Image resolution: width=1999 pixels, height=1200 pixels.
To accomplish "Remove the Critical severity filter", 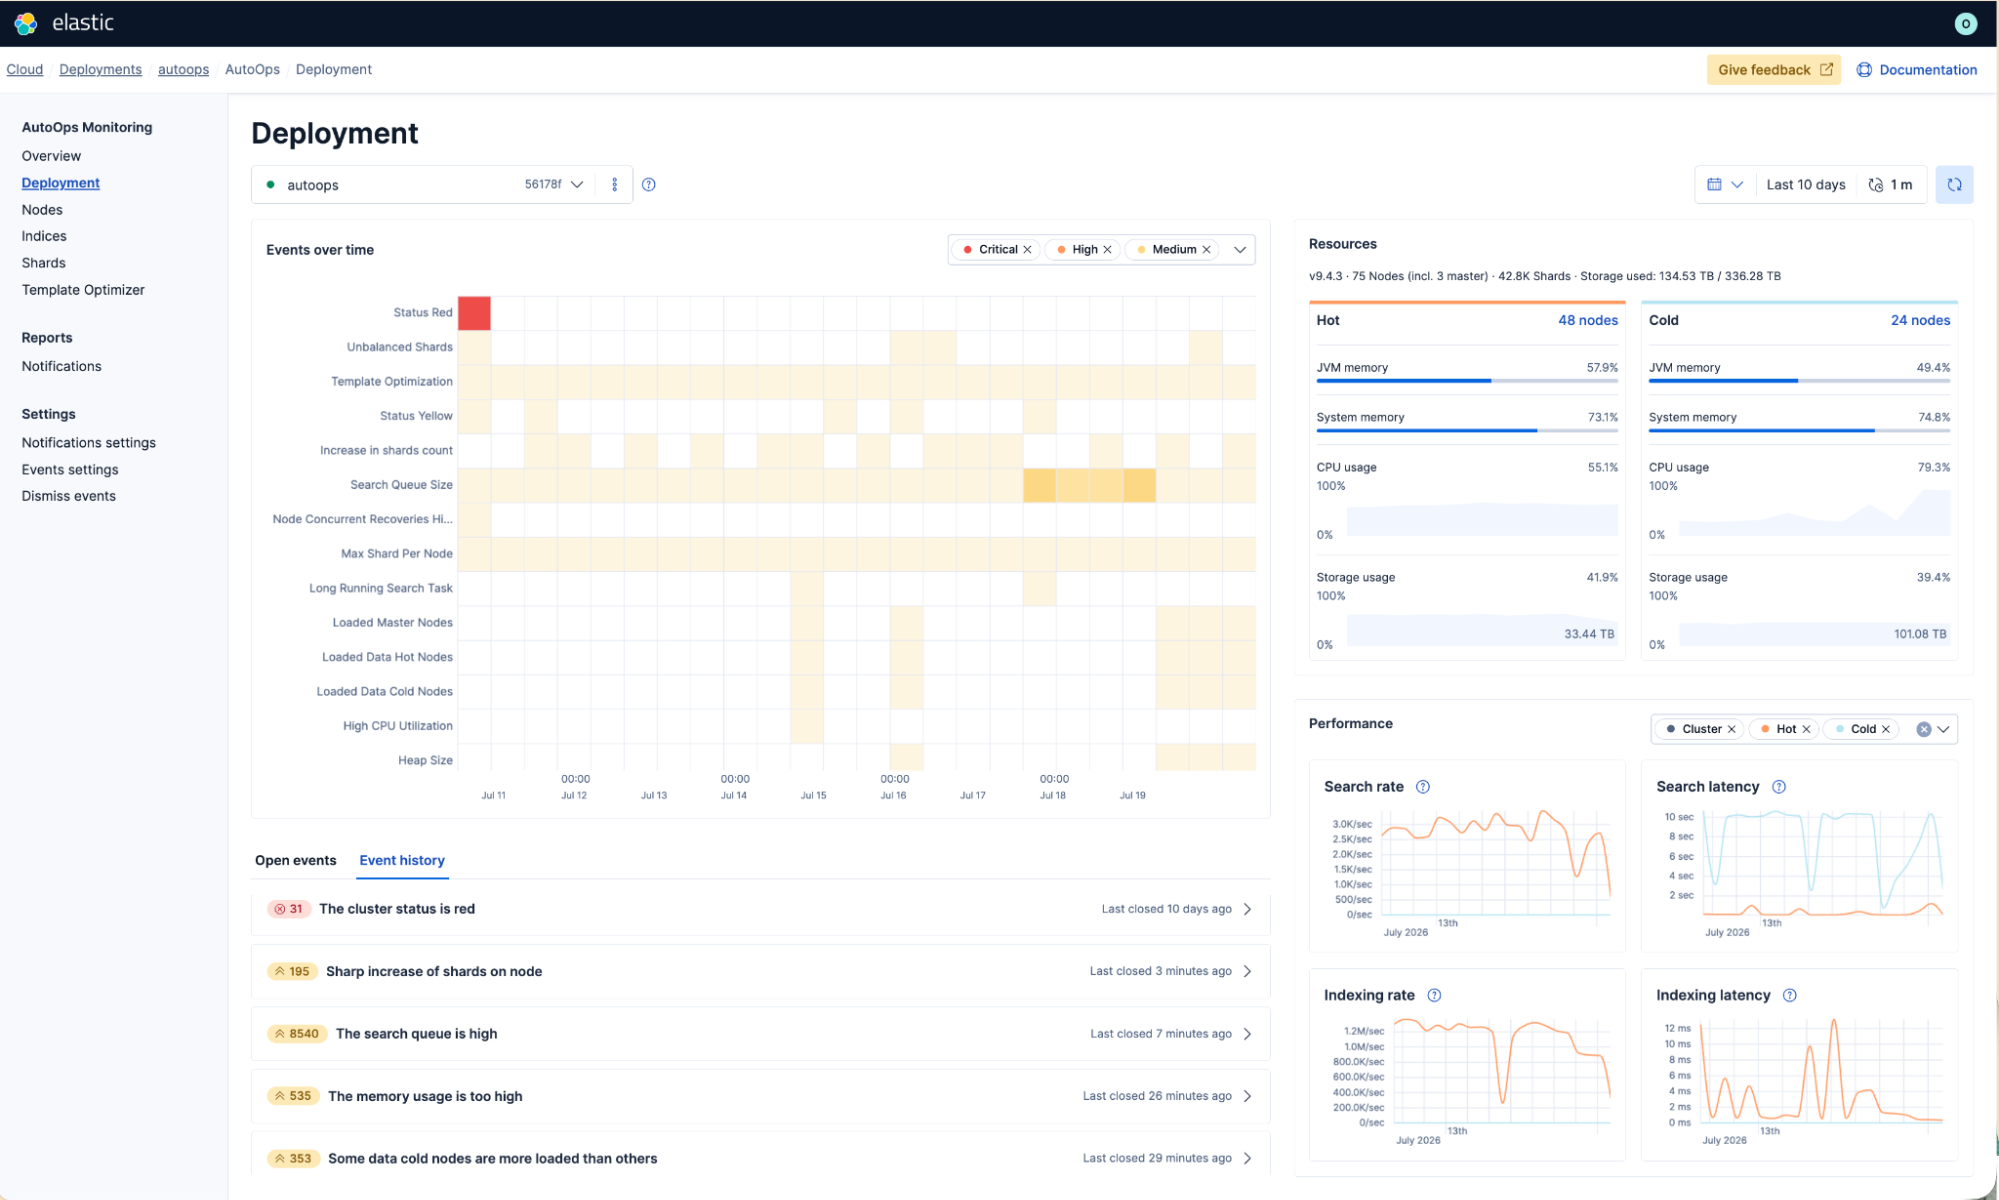I will (1027, 250).
